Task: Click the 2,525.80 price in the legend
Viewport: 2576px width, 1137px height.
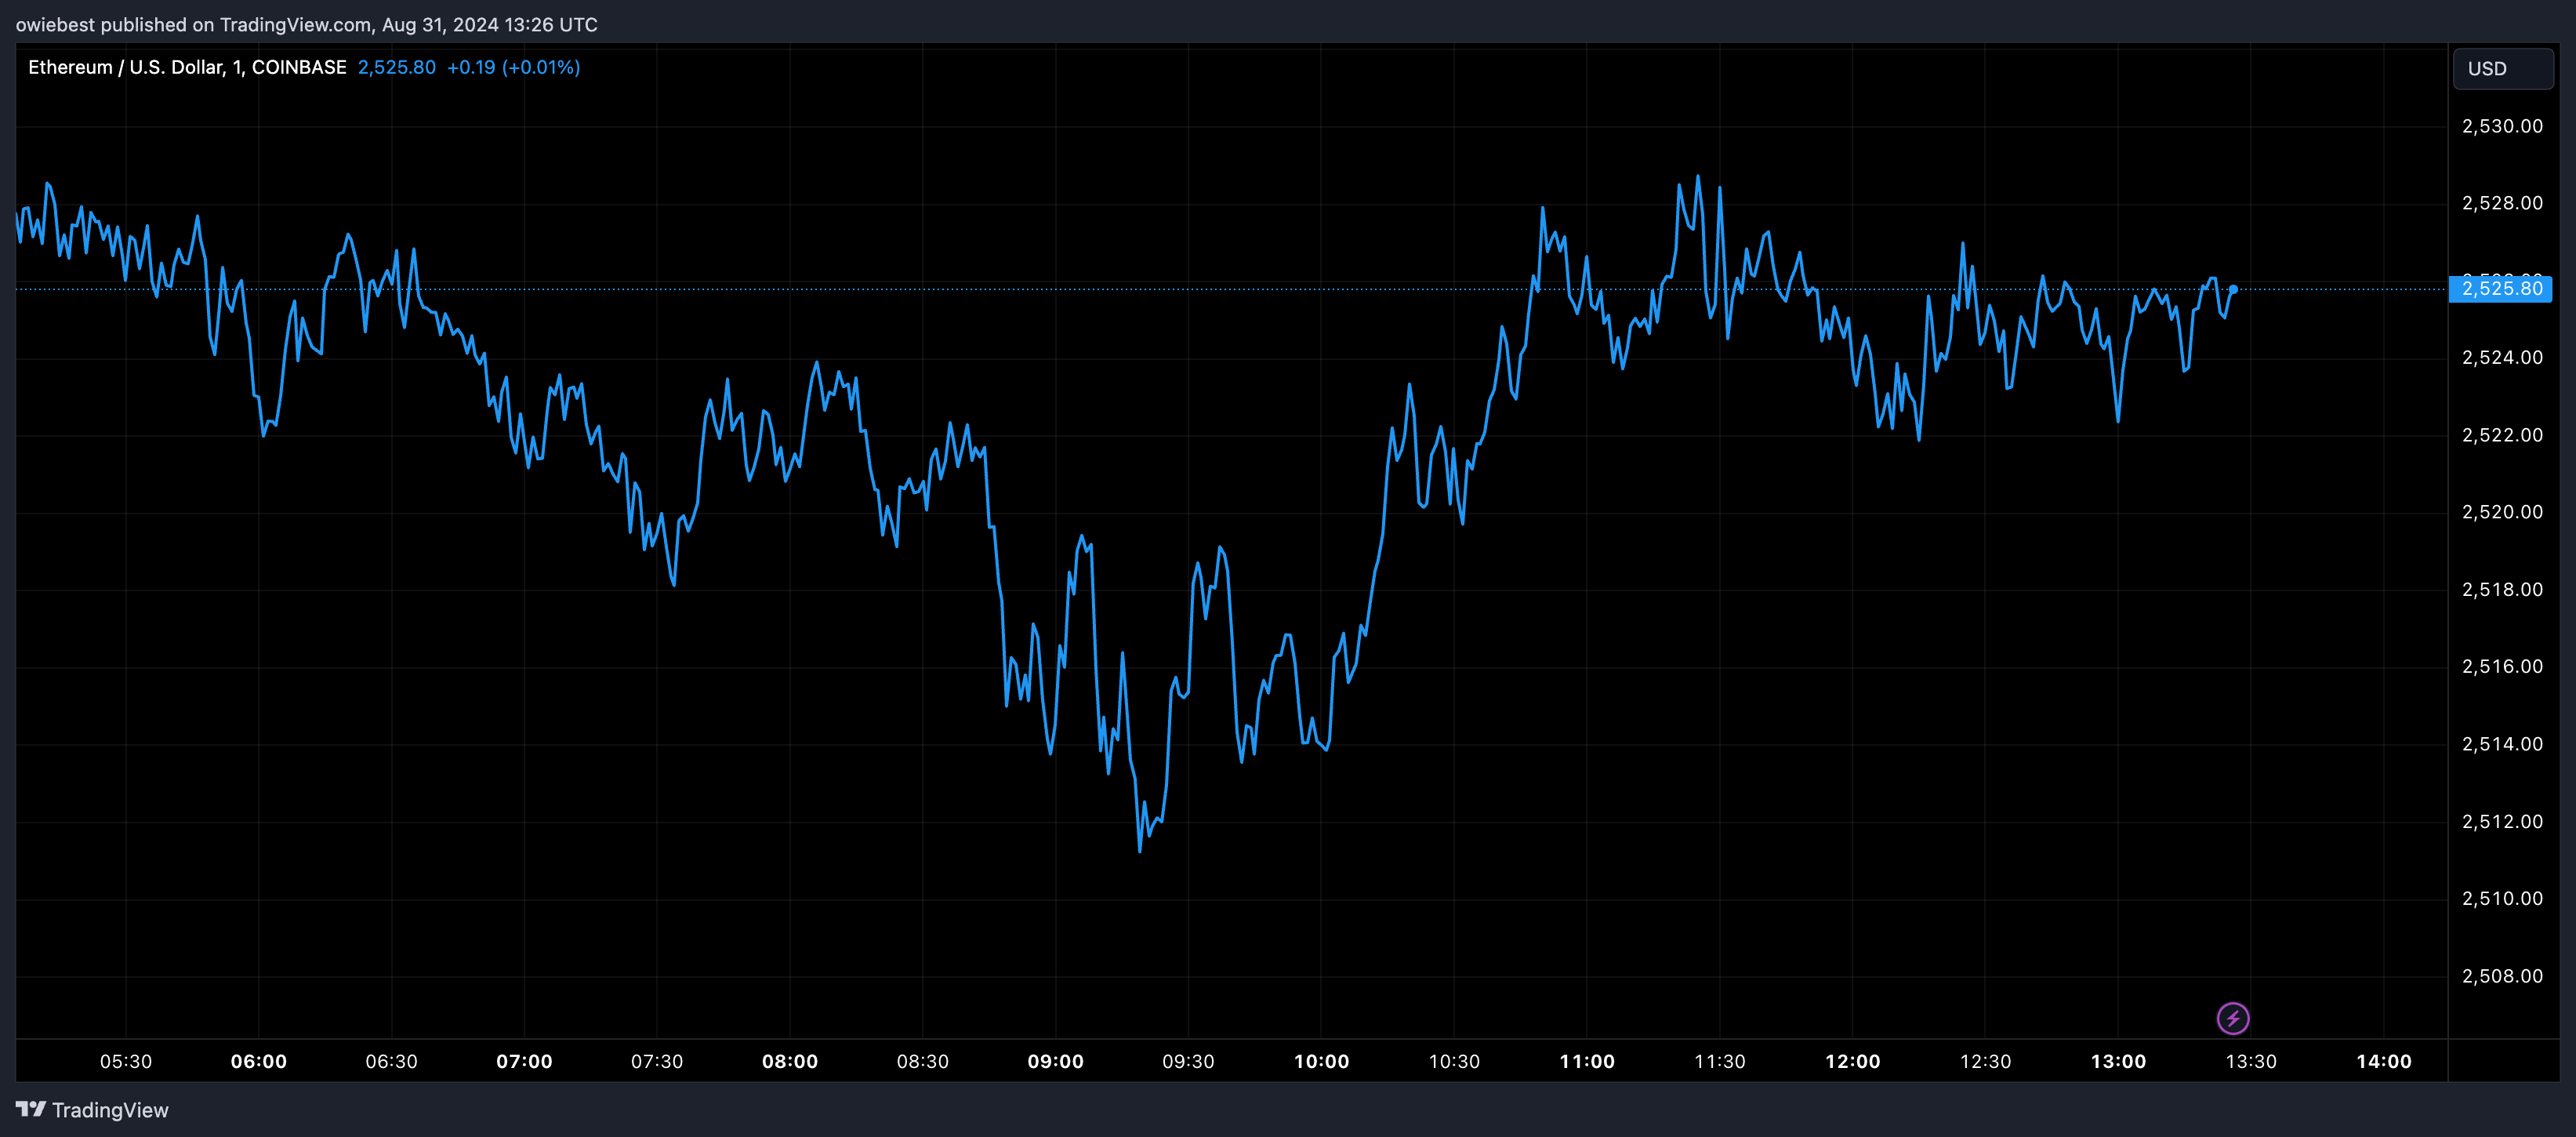Action: point(397,67)
